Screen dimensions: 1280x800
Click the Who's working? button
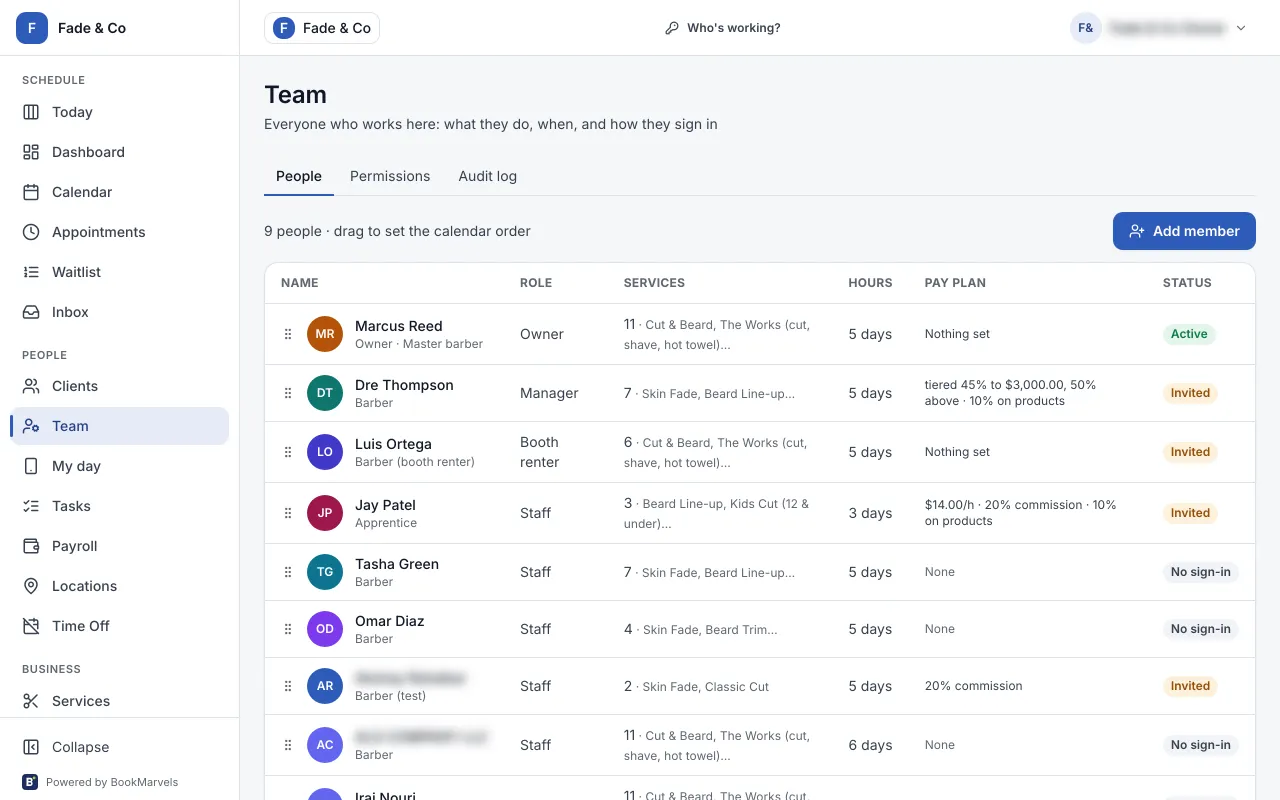[722, 28]
